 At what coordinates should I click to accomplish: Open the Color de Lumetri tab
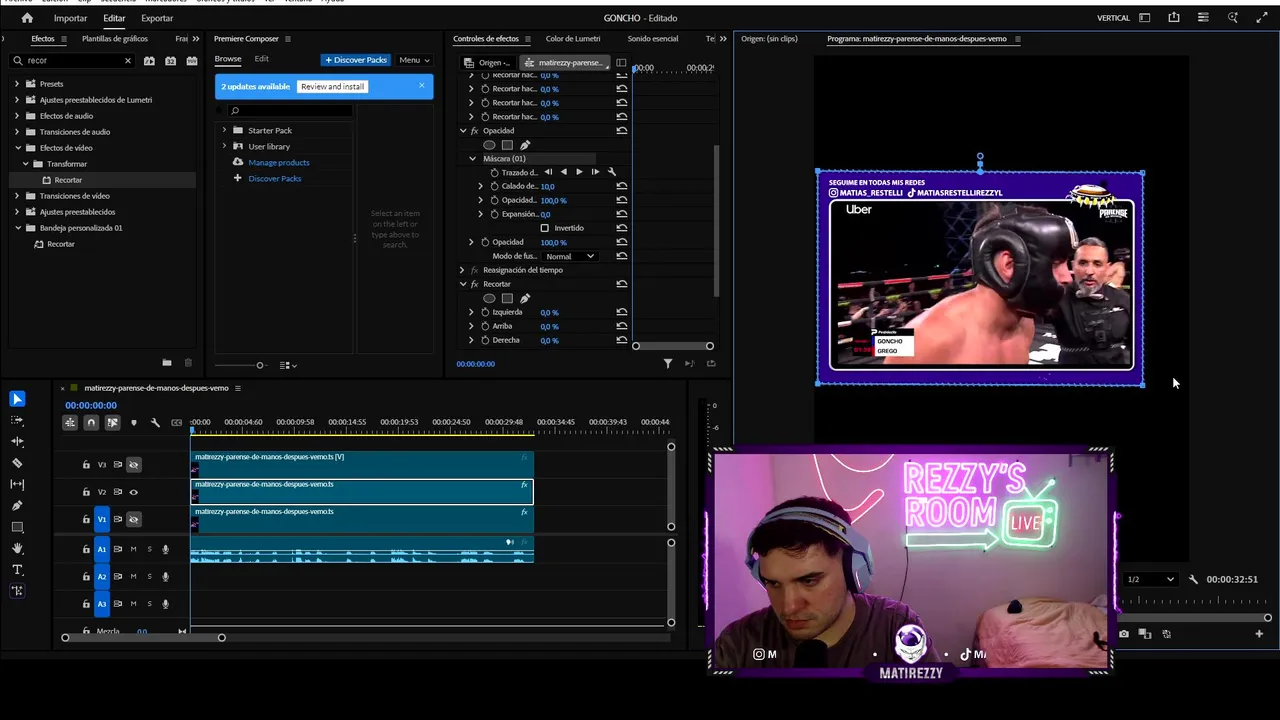click(x=573, y=39)
